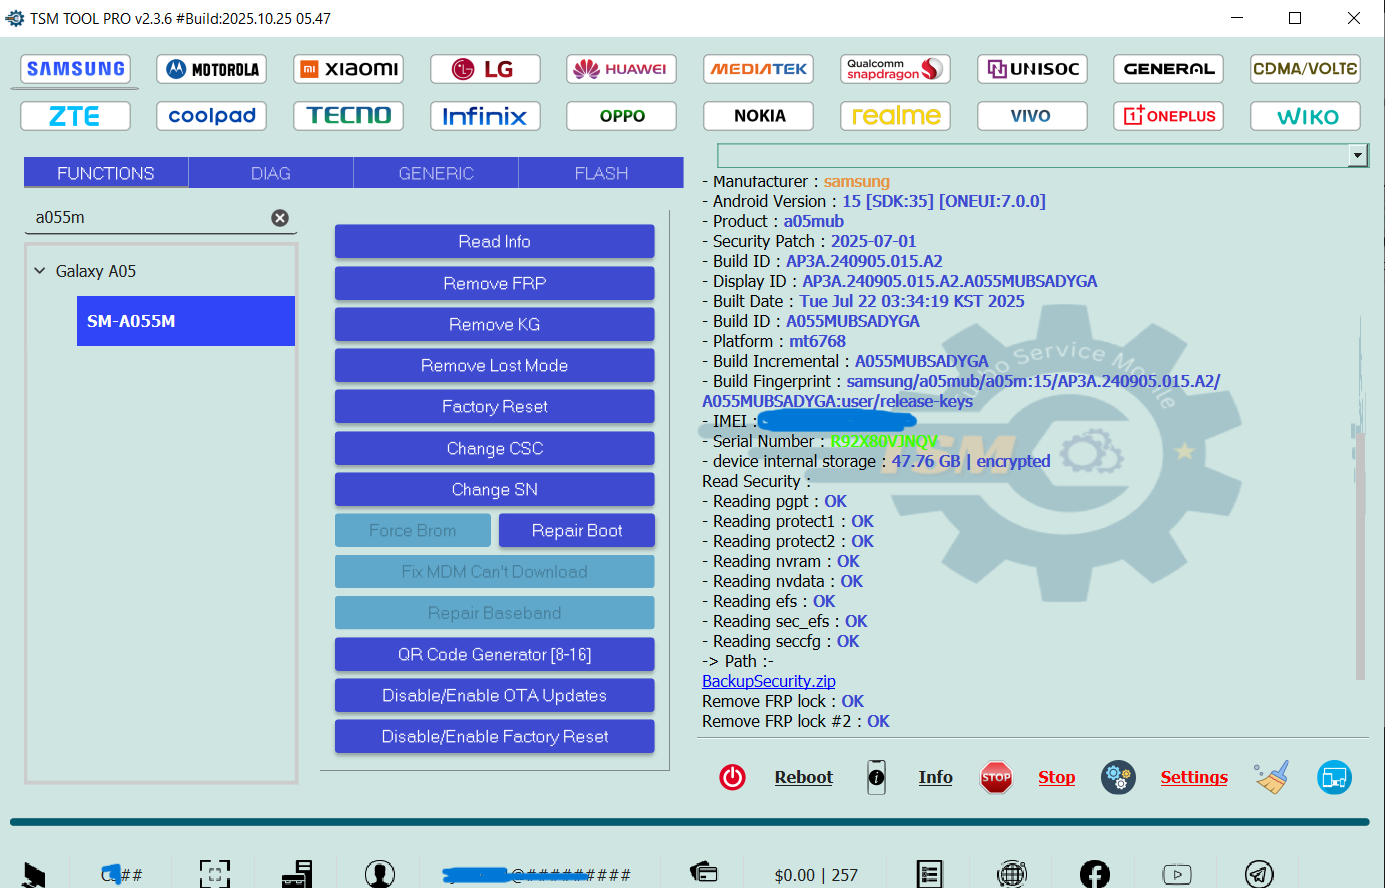Click the log panel vertical scrollbar
1385x888 pixels.
[x=1360, y=500]
